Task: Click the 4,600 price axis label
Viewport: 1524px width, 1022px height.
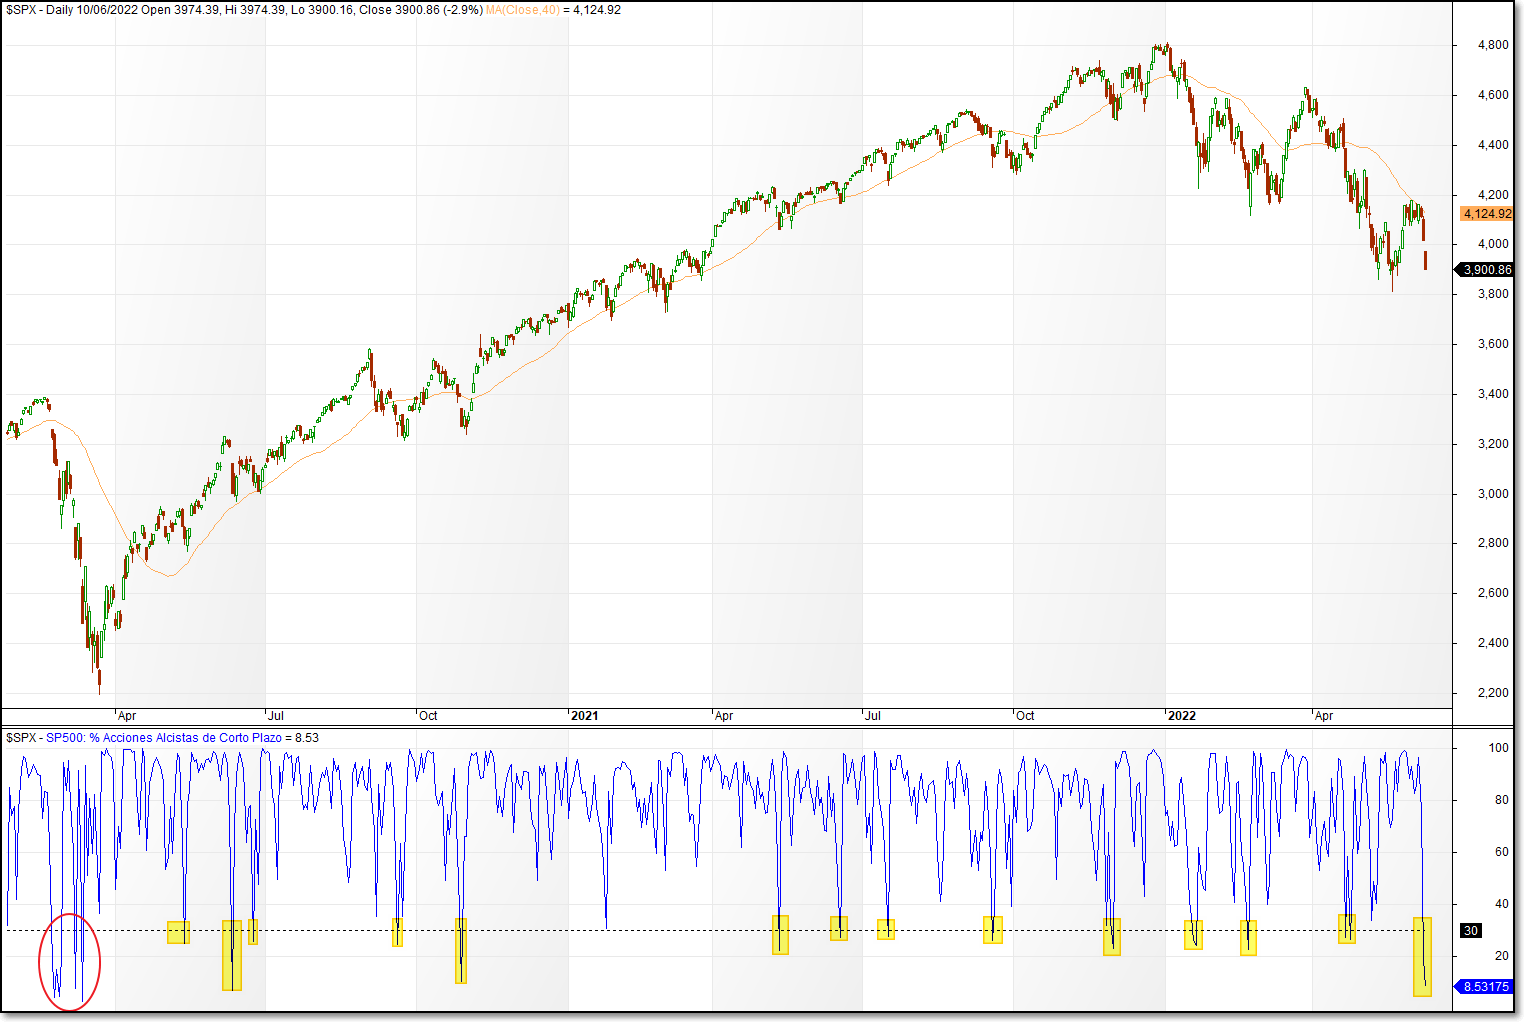Action: click(1493, 95)
